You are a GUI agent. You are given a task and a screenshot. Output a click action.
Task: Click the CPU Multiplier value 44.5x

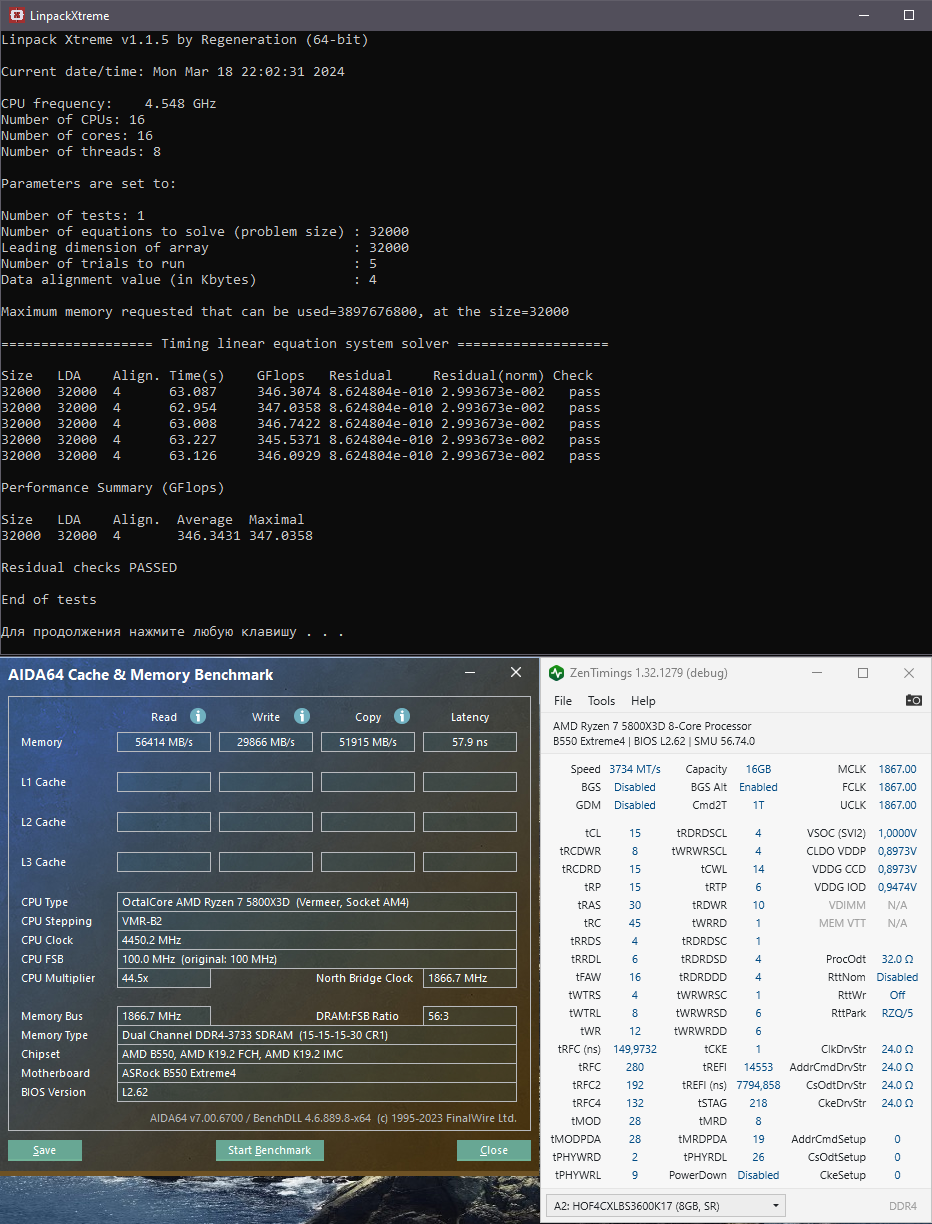(164, 978)
